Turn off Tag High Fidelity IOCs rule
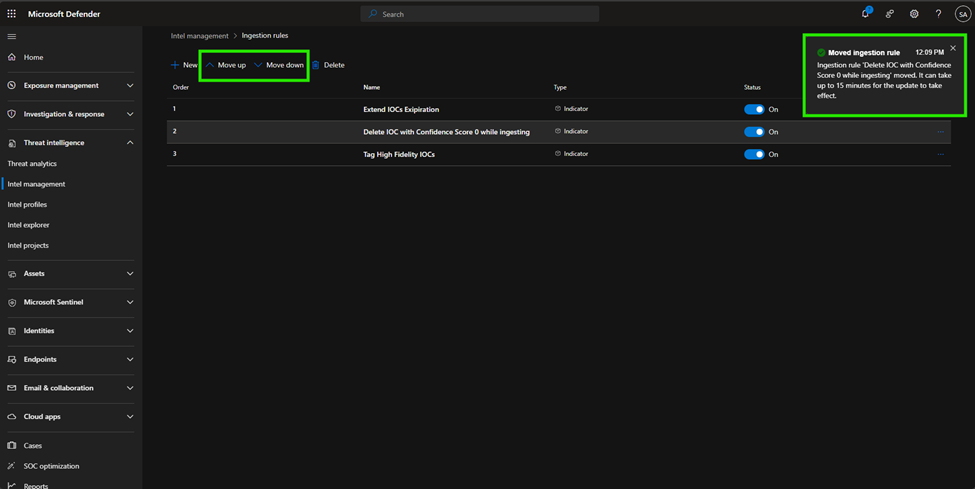 pyautogui.click(x=754, y=154)
